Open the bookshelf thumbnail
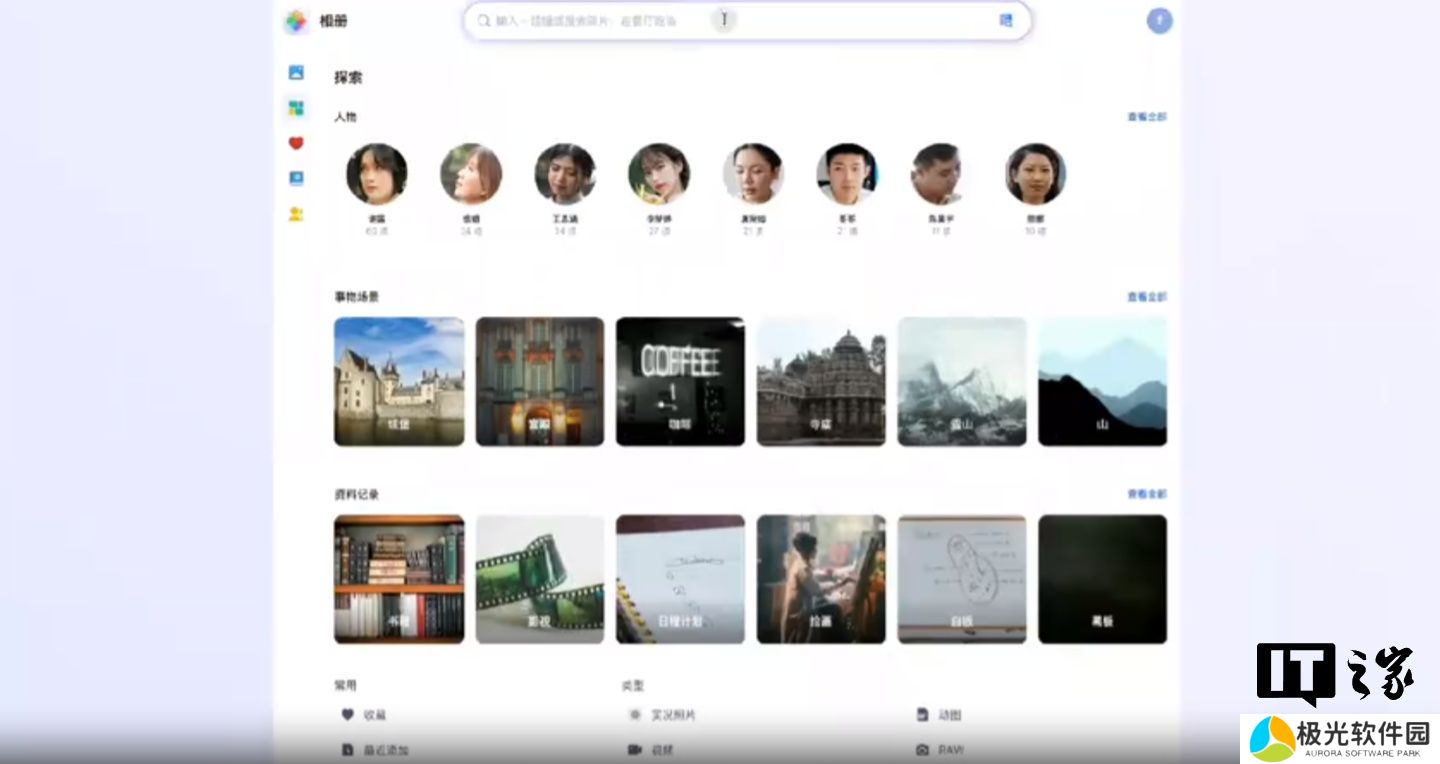1440x764 pixels. [399, 578]
